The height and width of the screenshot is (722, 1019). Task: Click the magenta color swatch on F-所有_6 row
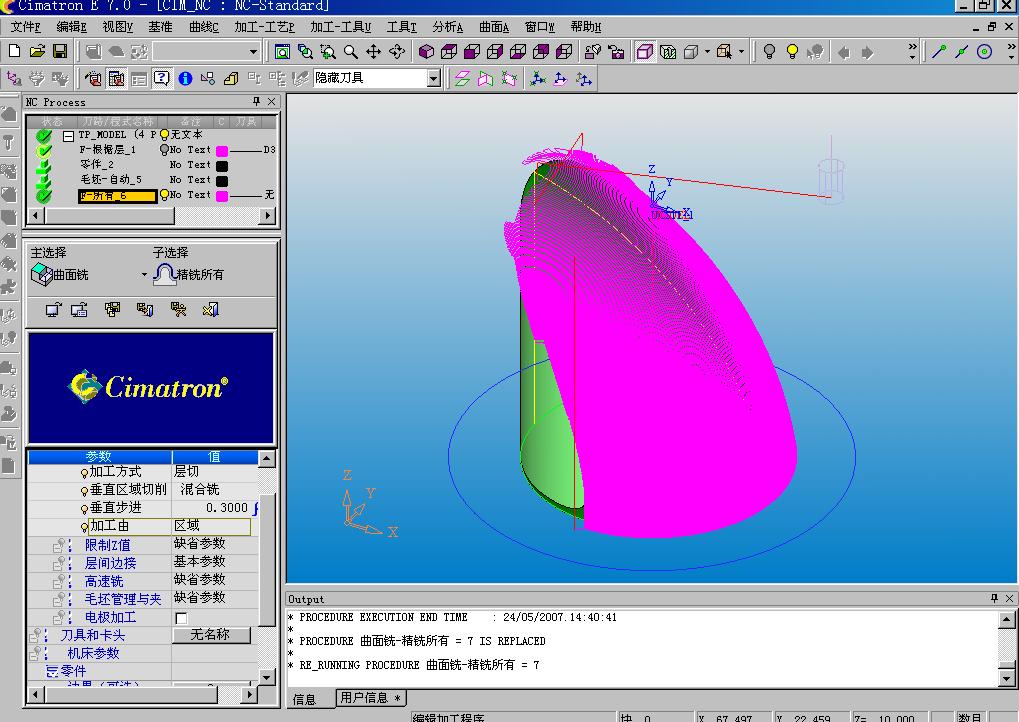click(222, 196)
